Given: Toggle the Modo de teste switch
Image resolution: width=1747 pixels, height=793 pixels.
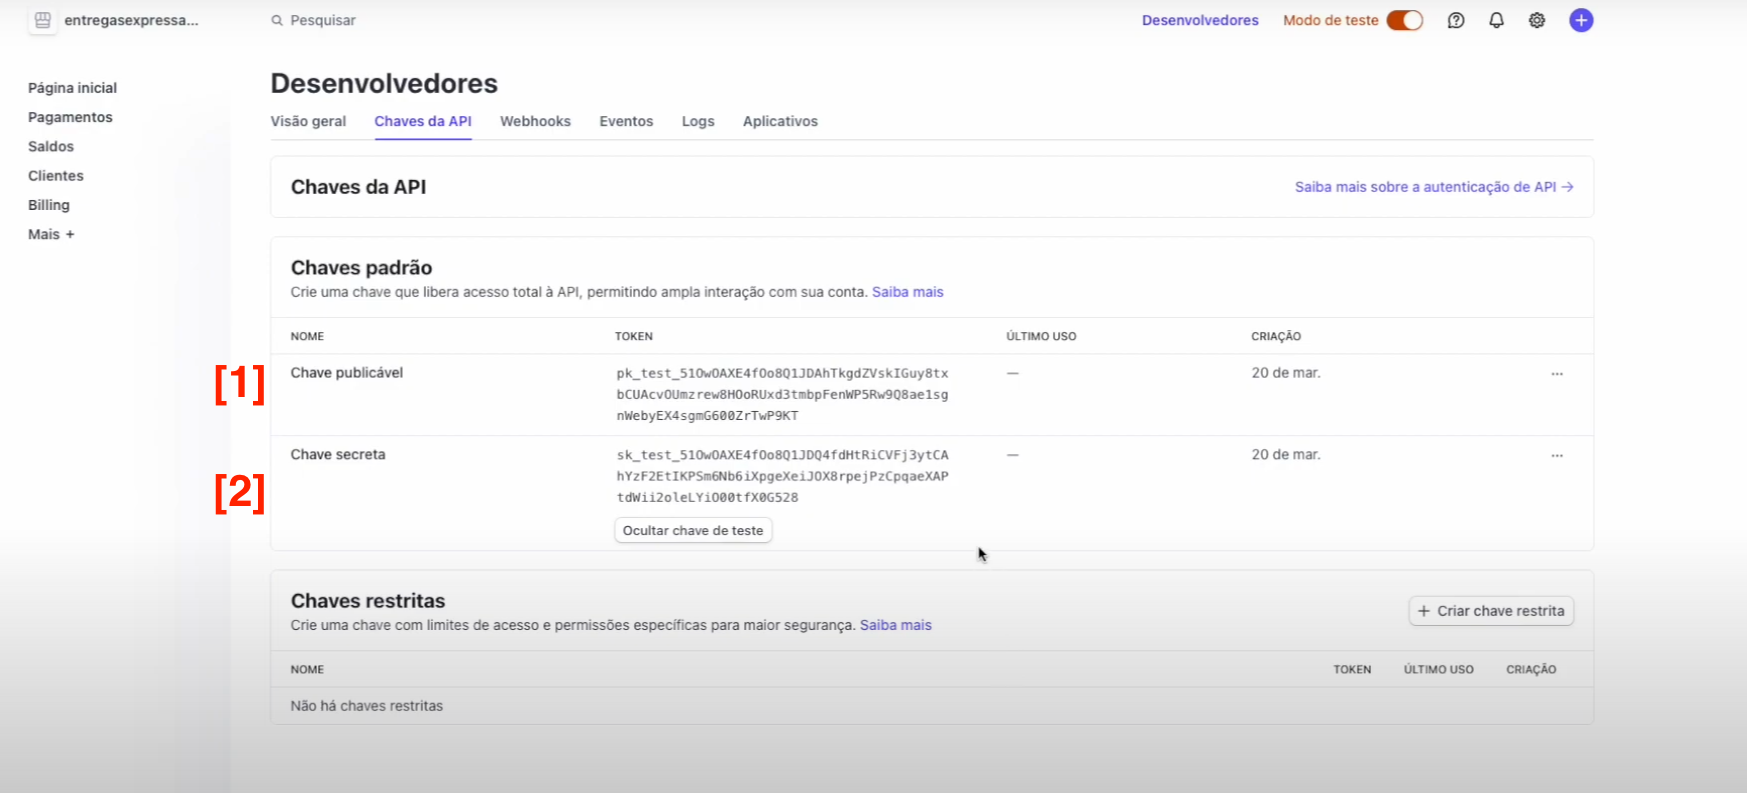Looking at the screenshot, I should [1404, 20].
